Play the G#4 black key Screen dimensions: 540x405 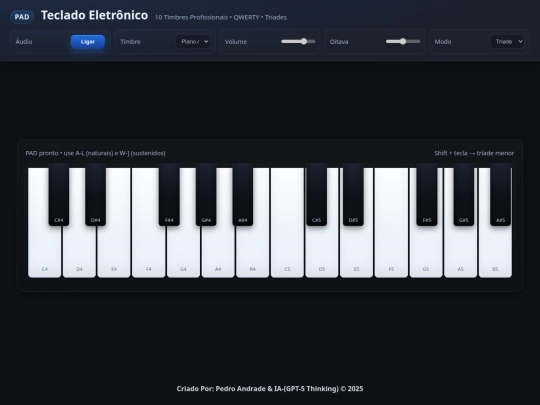[x=206, y=195]
